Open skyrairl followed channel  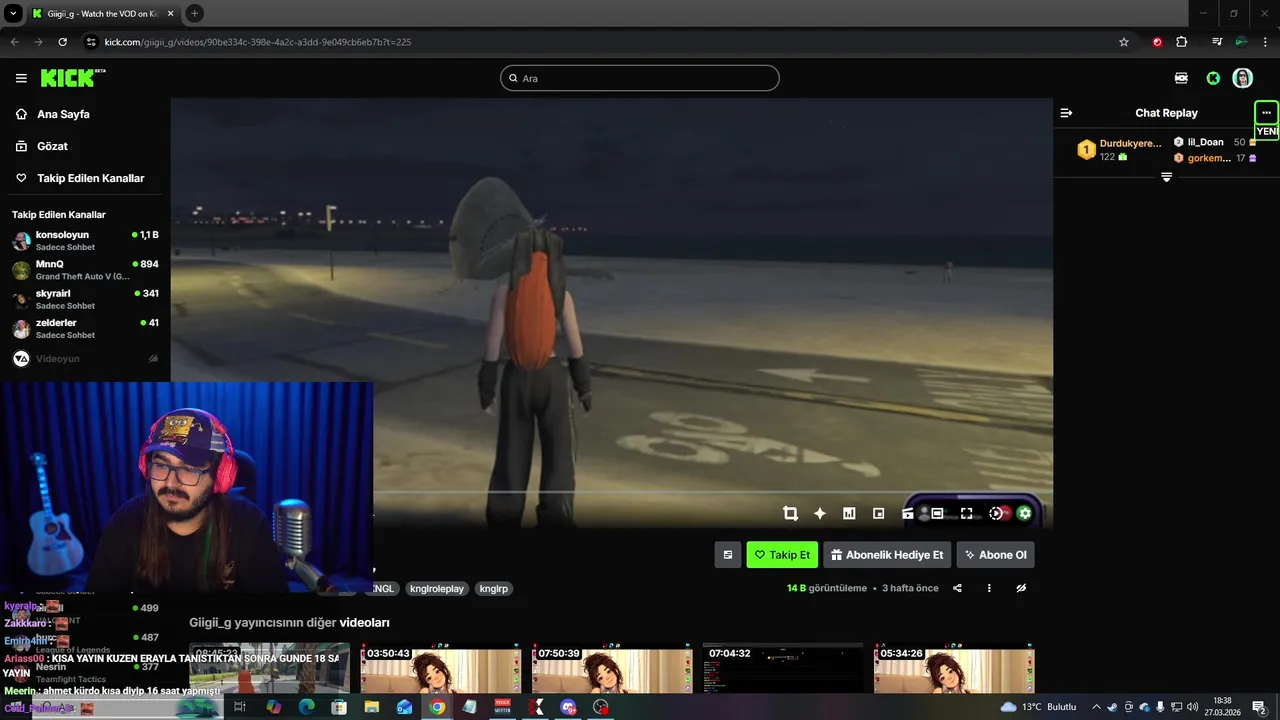[85, 299]
